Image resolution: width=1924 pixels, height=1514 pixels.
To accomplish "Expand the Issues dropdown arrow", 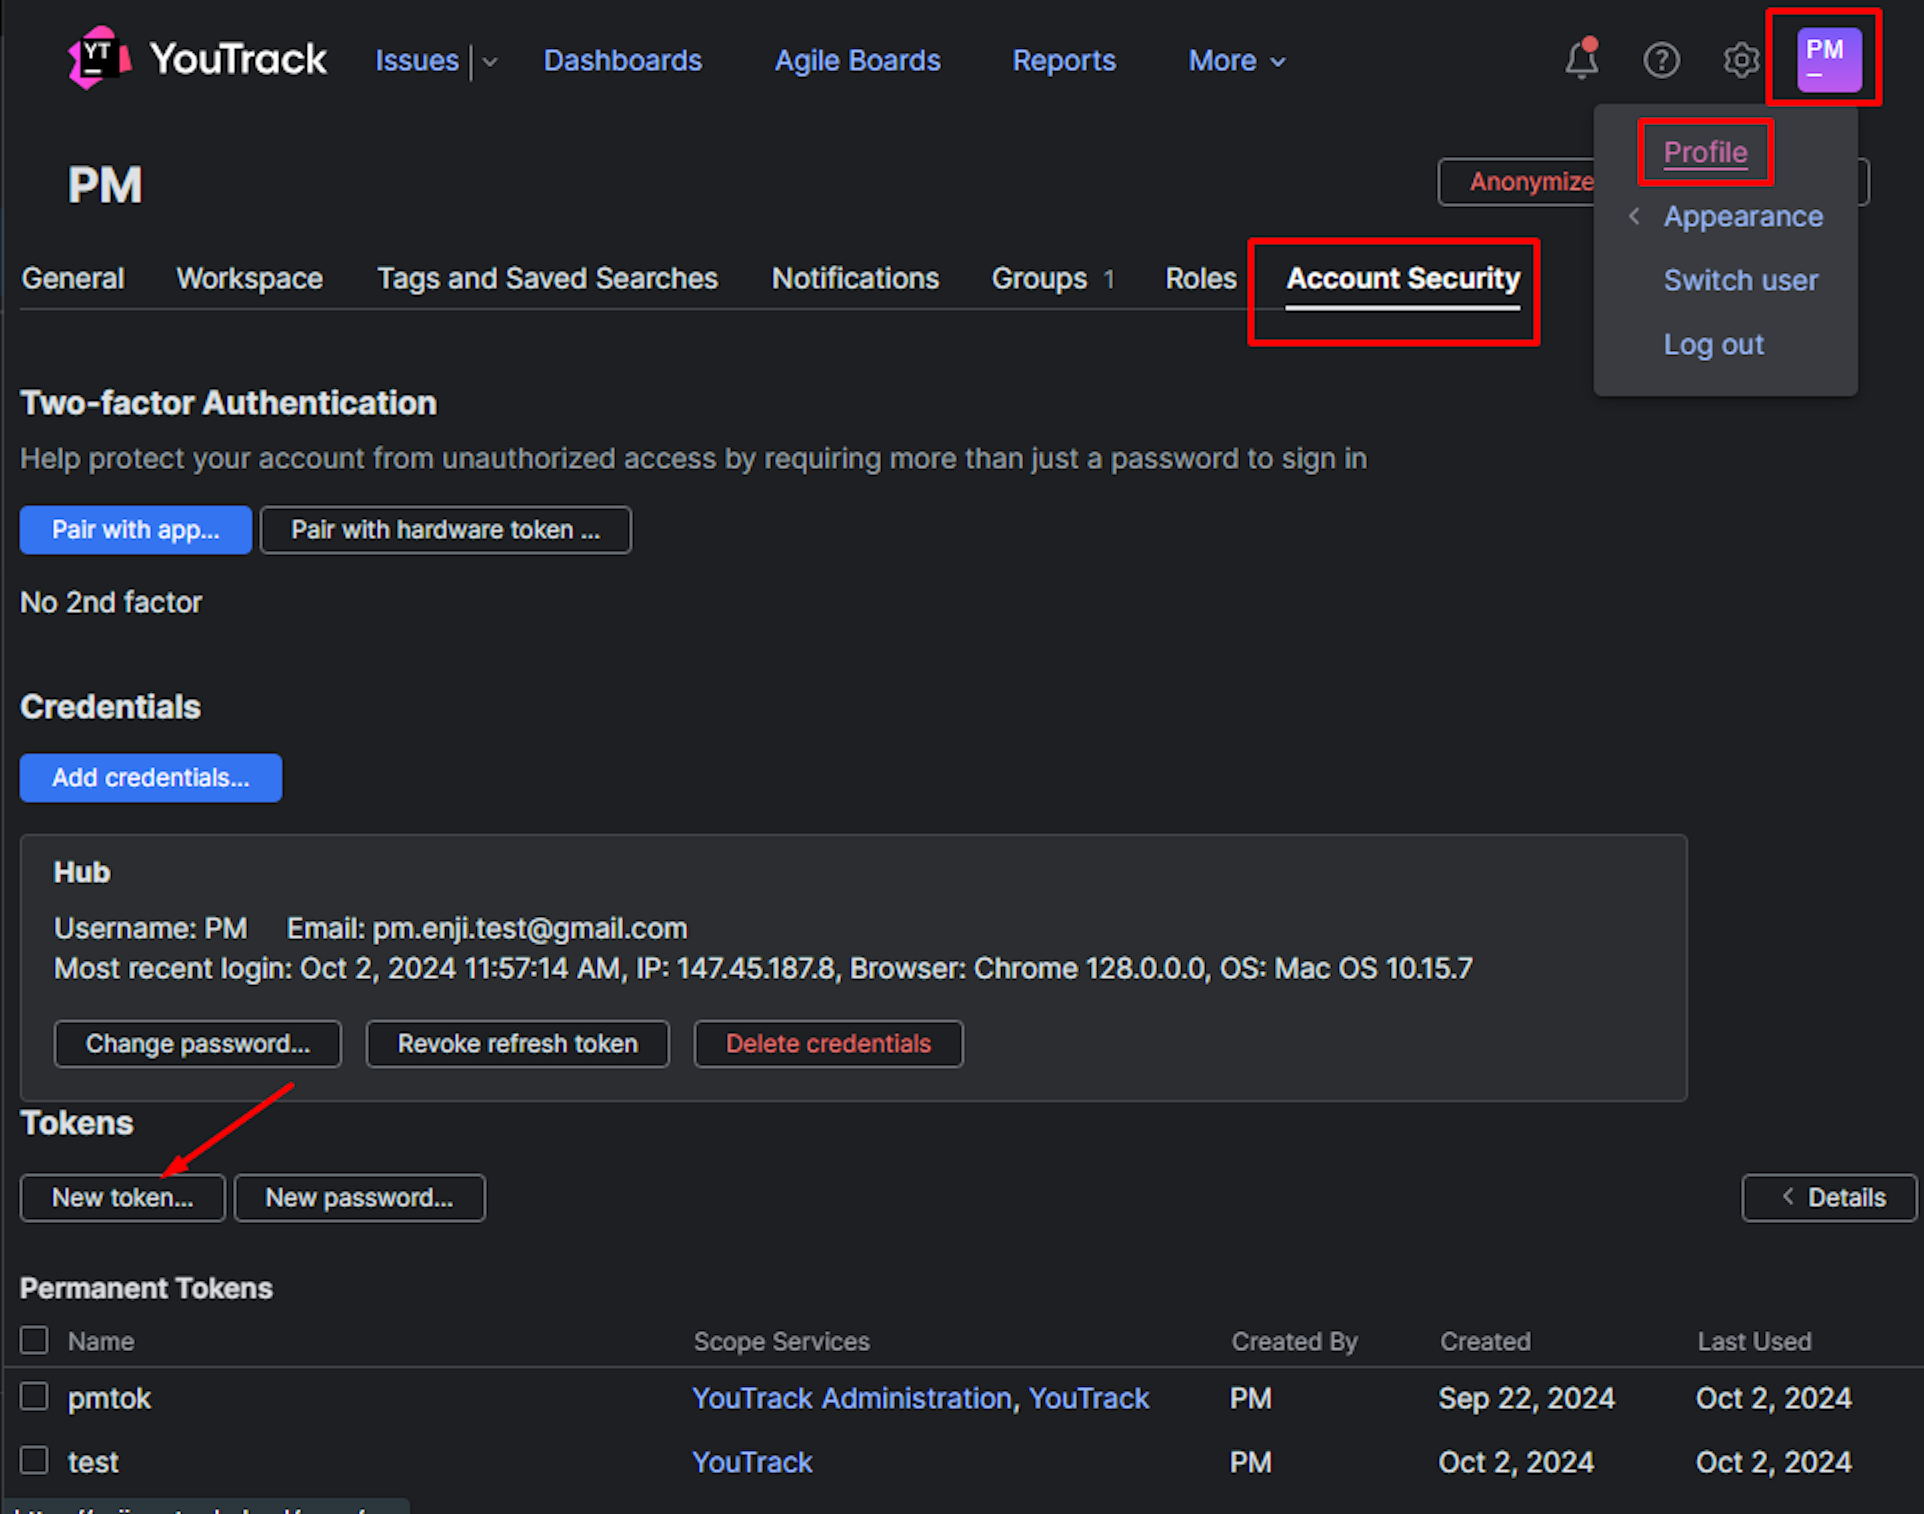I will [x=490, y=61].
